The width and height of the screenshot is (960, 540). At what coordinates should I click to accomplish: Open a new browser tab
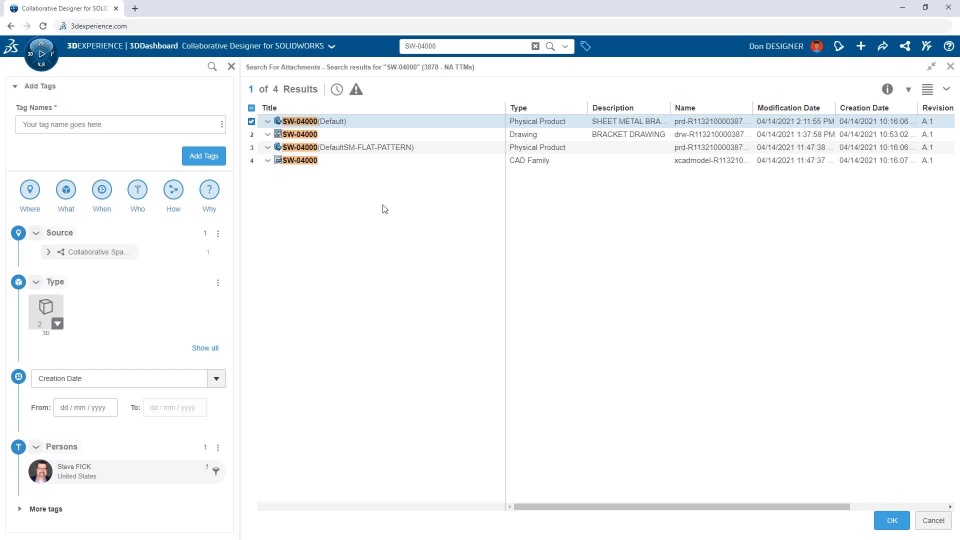(135, 9)
